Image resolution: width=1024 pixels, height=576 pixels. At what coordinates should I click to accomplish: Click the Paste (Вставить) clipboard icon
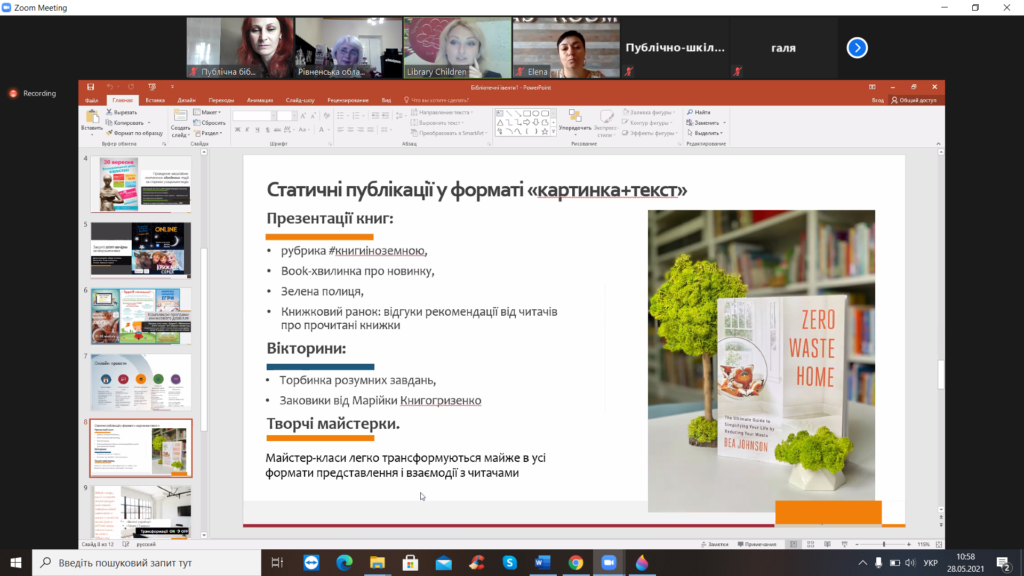92,117
